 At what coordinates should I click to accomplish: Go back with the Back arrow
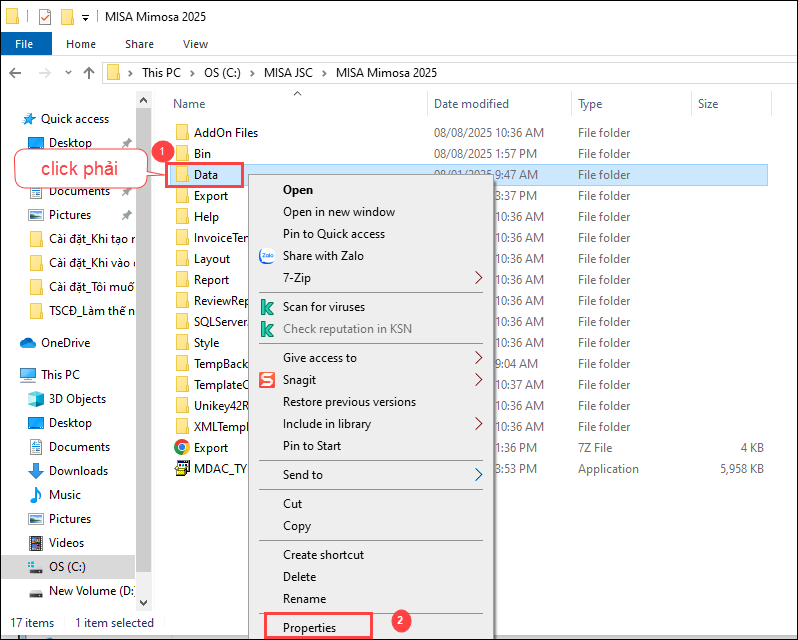click(x=15, y=73)
